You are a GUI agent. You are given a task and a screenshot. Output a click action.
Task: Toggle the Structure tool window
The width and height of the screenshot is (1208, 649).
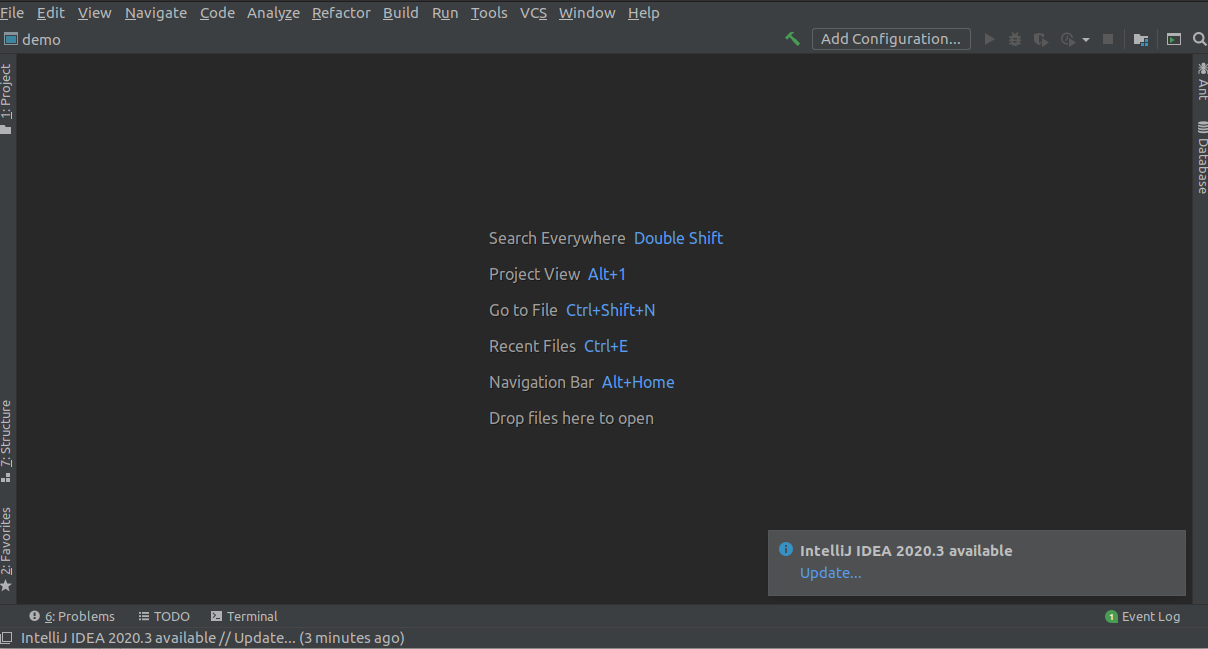pos(7,440)
